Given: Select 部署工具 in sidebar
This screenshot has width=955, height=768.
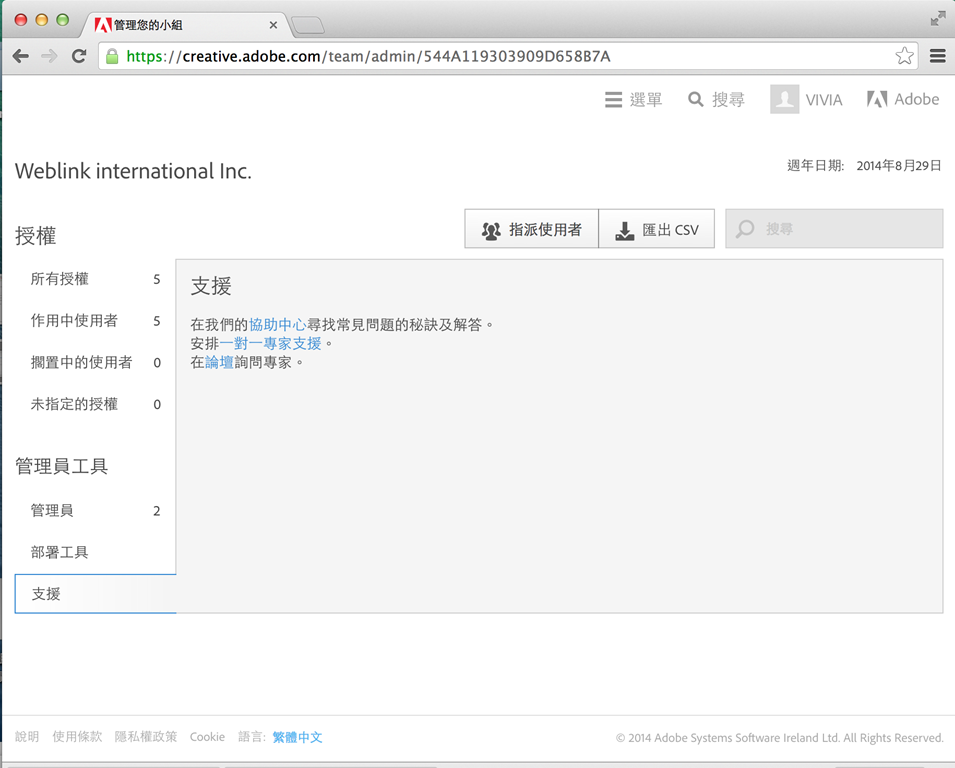Looking at the screenshot, I should [x=96, y=552].
